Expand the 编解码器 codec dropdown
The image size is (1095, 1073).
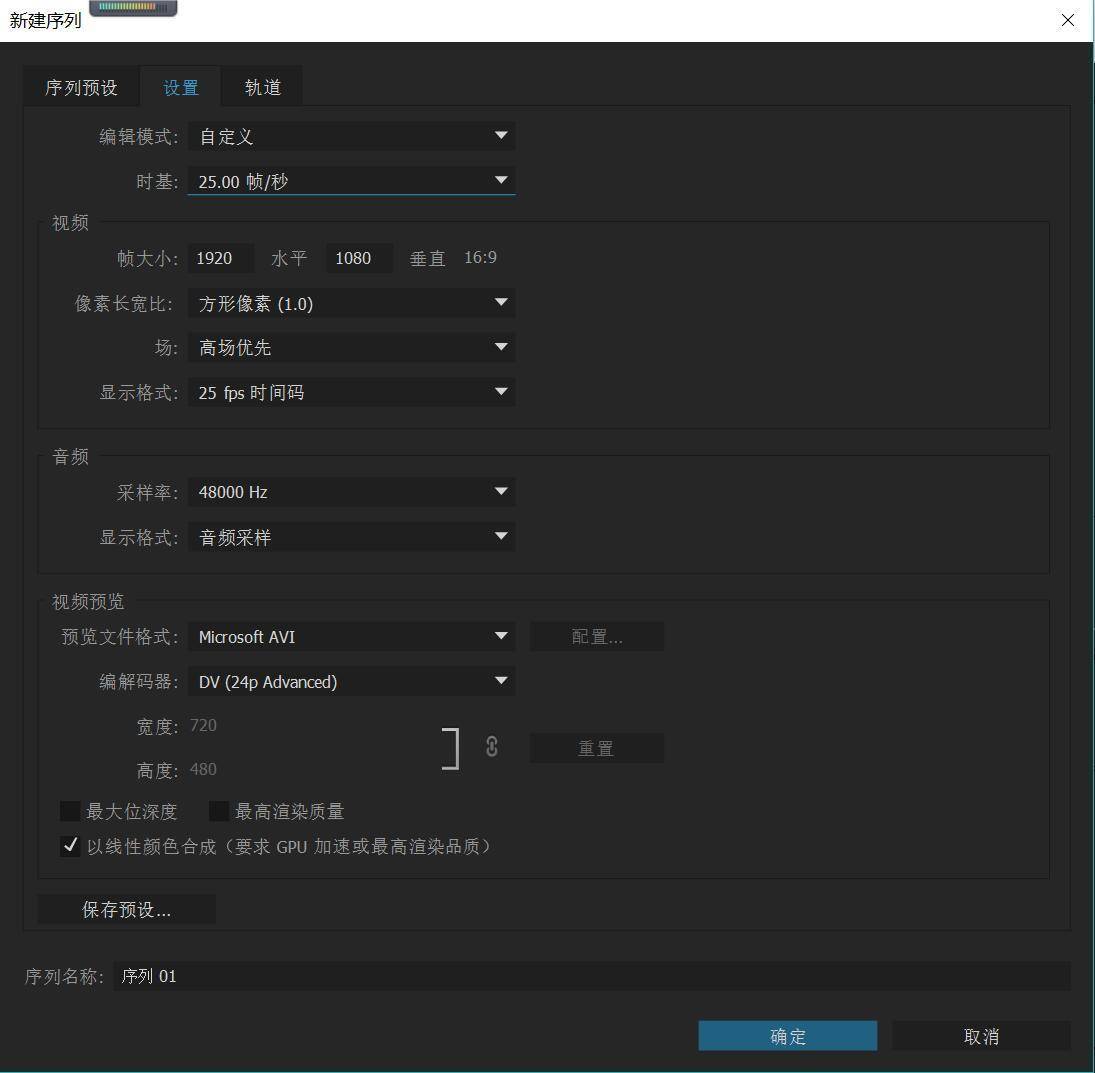point(351,681)
